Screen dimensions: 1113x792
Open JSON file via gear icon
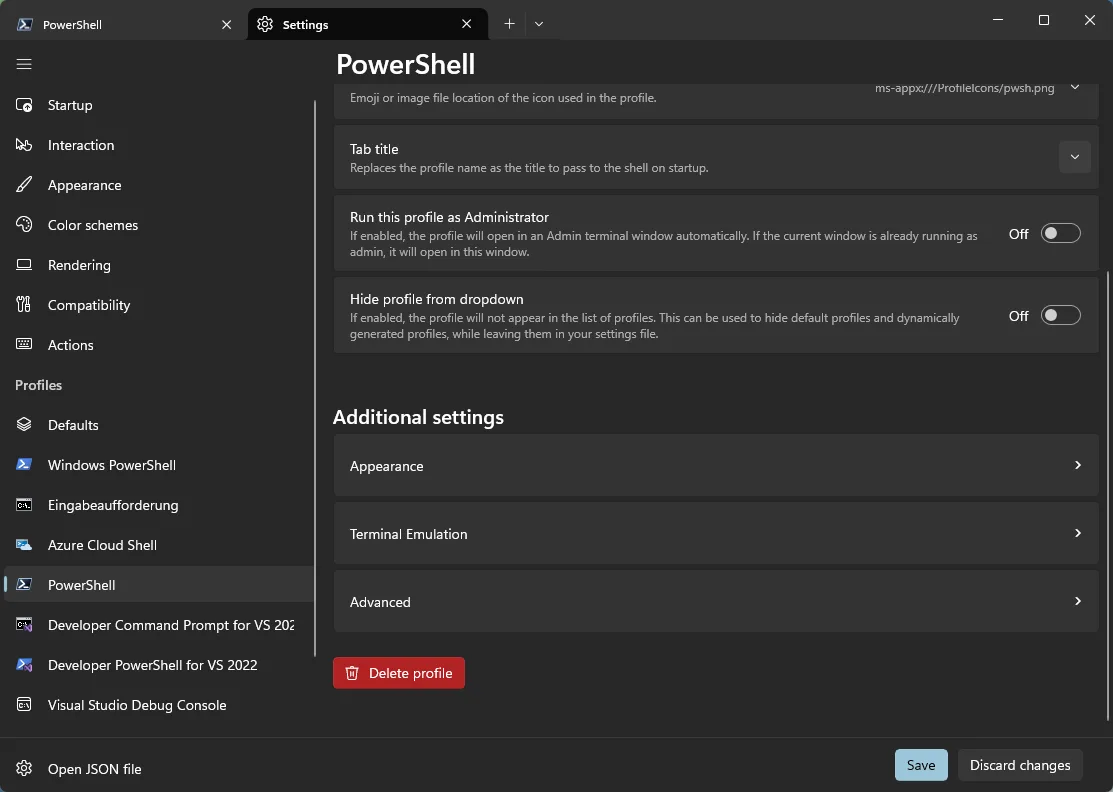(25, 769)
